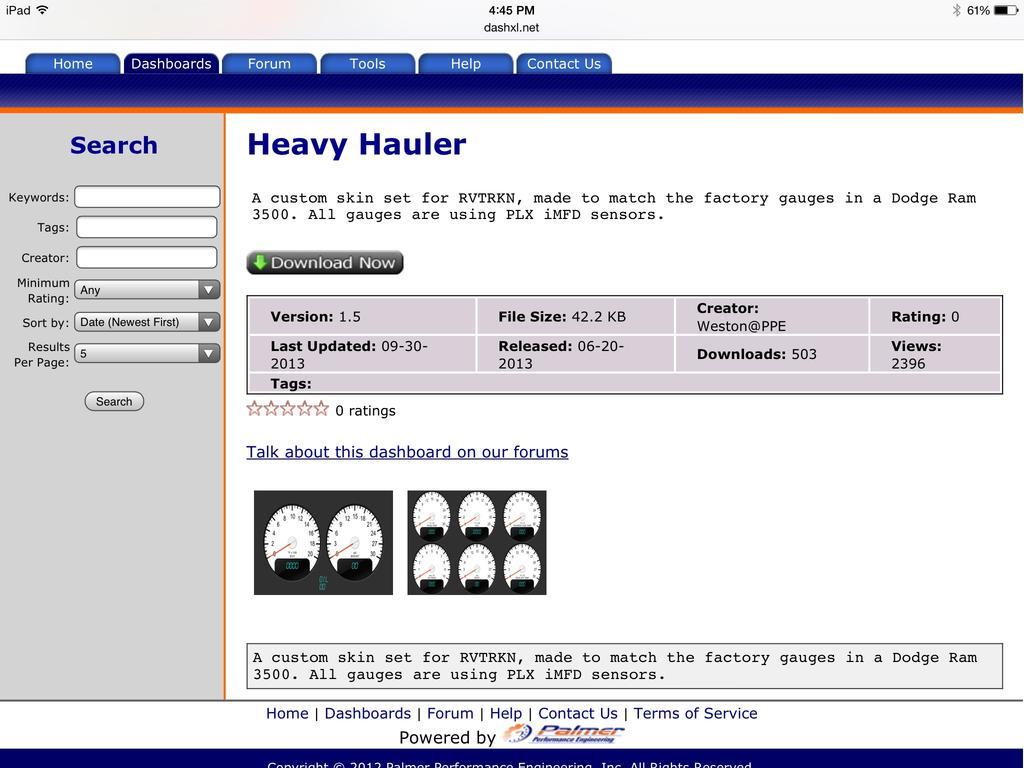Click the footer Contact Us link
The height and width of the screenshot is (768, 1024).
(x=578, y=713)
